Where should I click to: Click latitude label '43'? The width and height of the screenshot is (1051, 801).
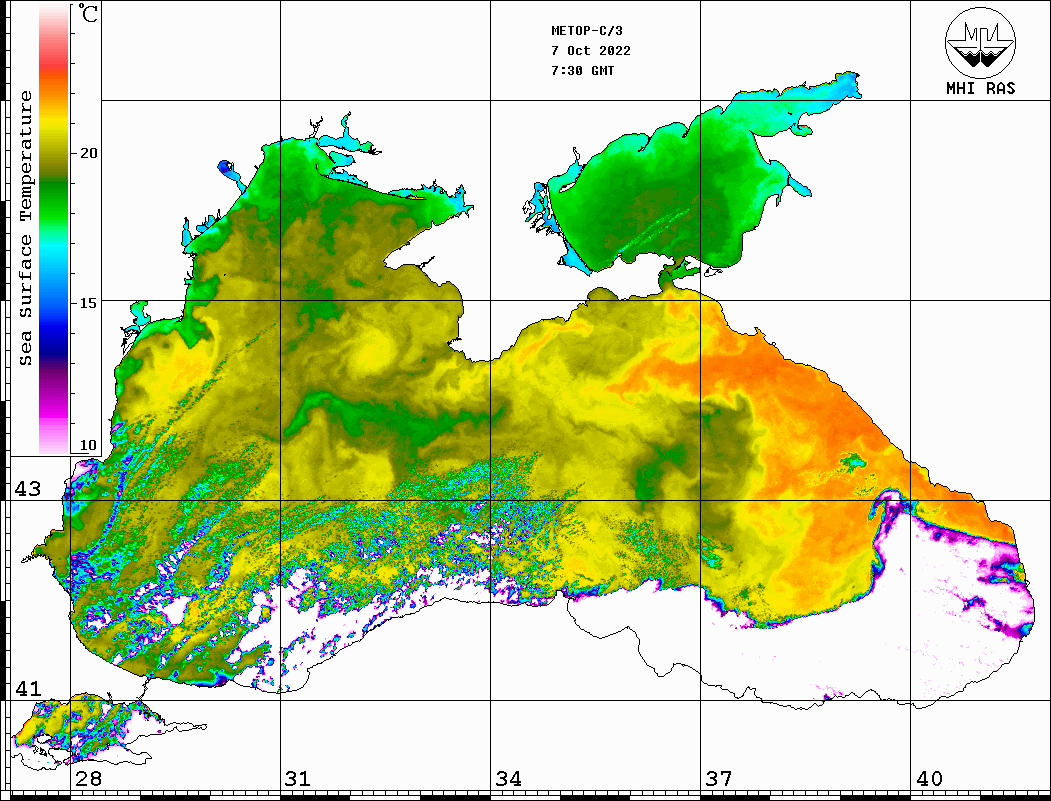(x=28, y=489)
